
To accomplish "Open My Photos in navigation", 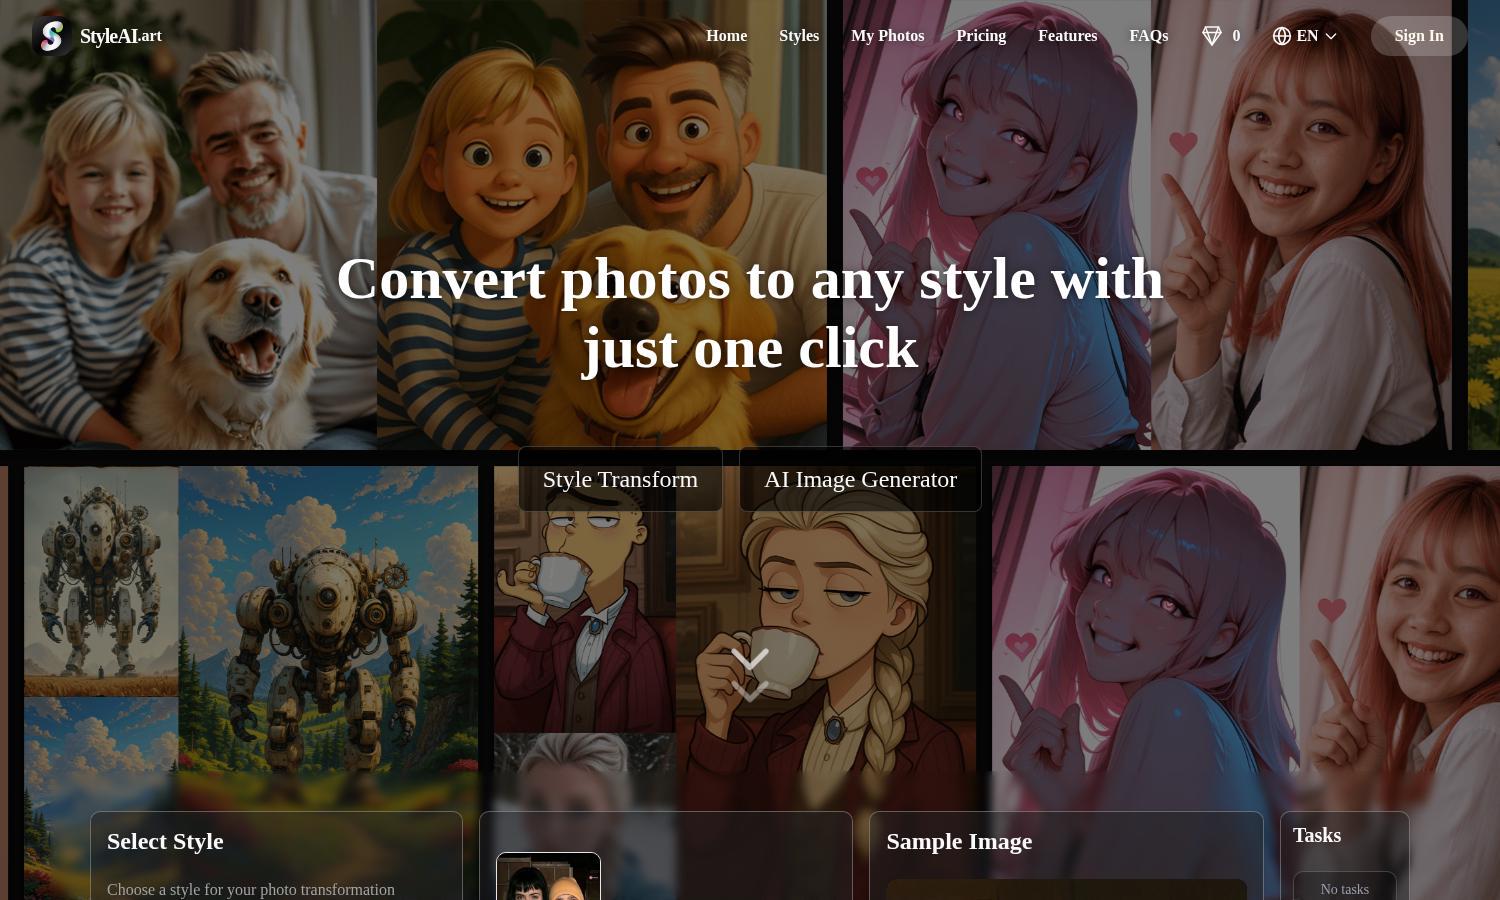I will (x=887, y=36).
